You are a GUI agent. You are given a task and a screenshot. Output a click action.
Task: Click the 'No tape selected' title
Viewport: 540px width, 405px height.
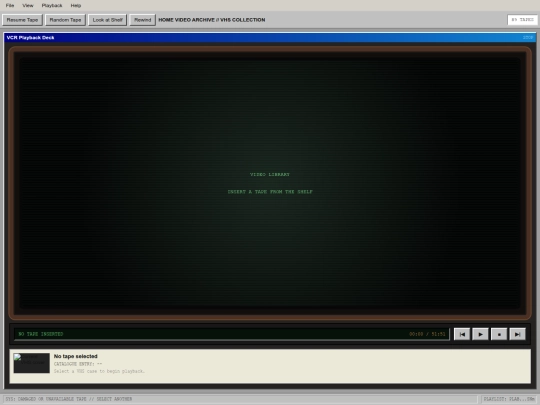point(76,356)
